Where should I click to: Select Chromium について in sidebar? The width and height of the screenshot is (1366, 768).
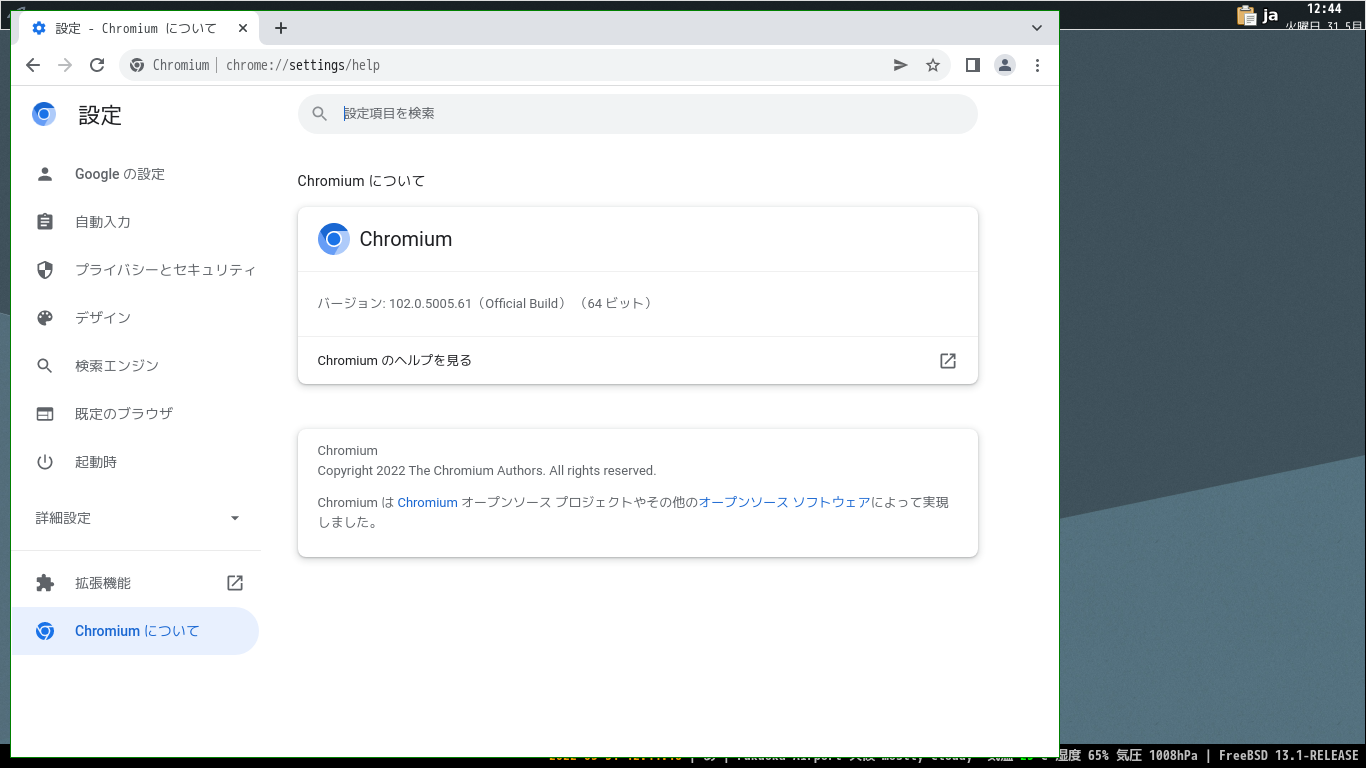pyautogui.click(x=135, y=631)
